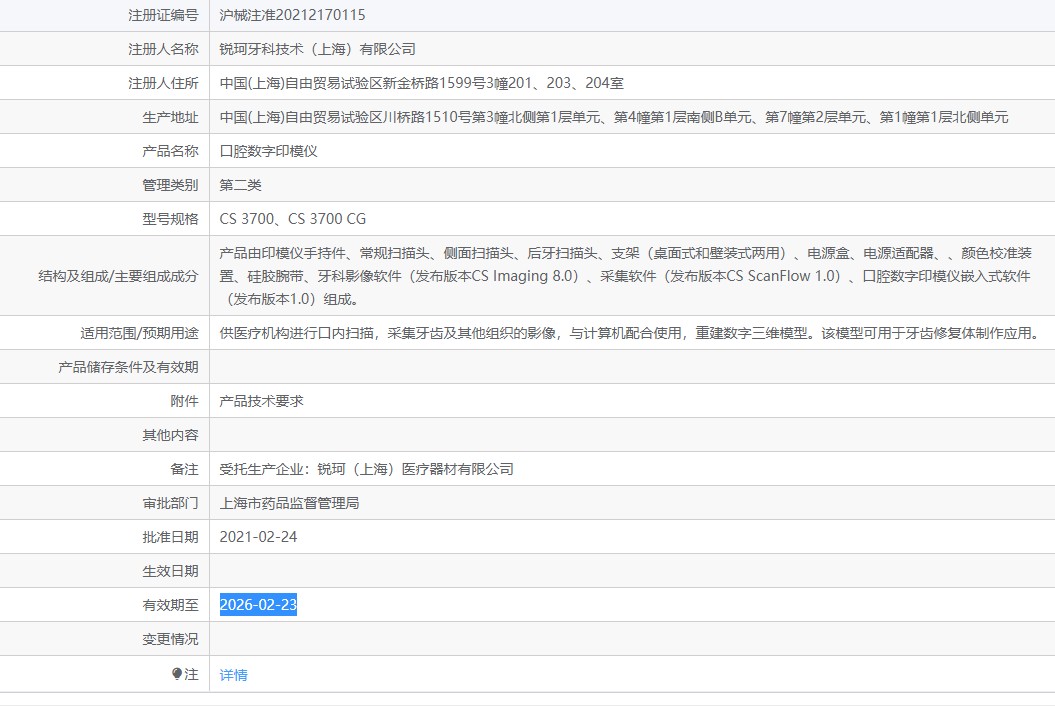Click the intended use text starting 供医疗机构进行口内扫描
Viewport: 1055px width, 706px height.
pos(631,333)
